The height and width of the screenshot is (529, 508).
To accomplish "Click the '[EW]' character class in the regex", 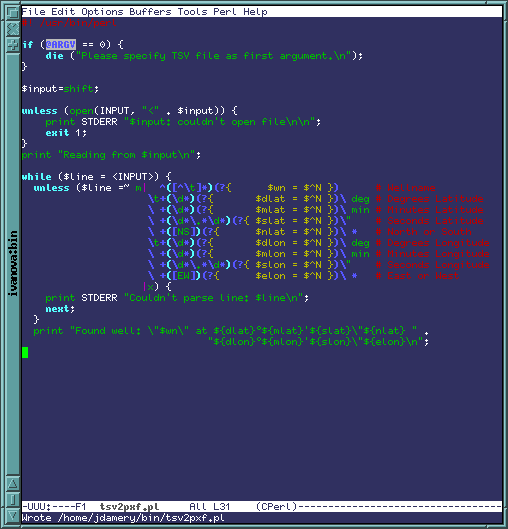I will [184, 276].
